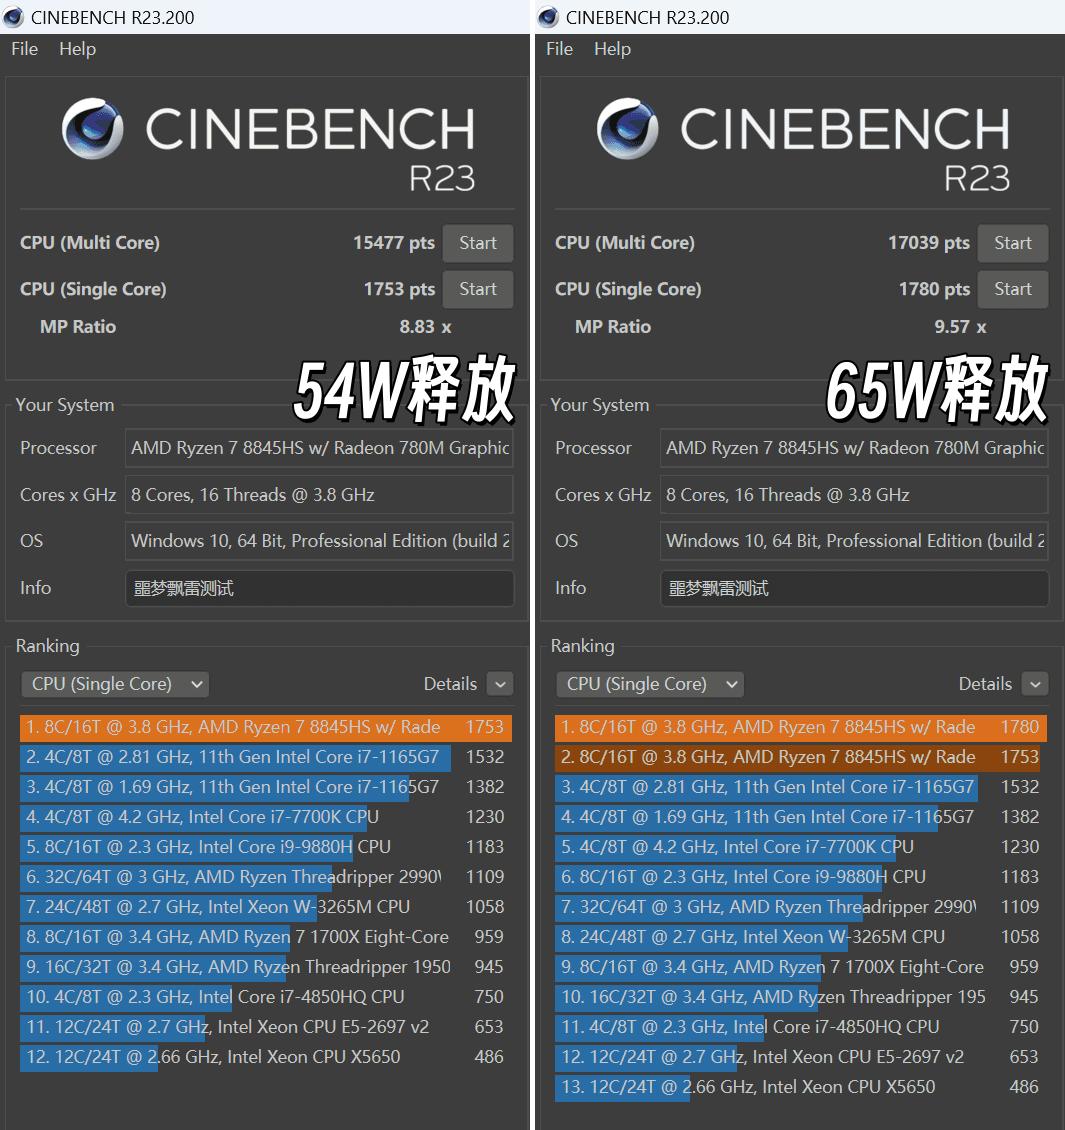The width and height of the screenshot is (1065, 1130).
Task: Select right ranking row 7 Threadripper 2990
Action: (x=801, y=907)
